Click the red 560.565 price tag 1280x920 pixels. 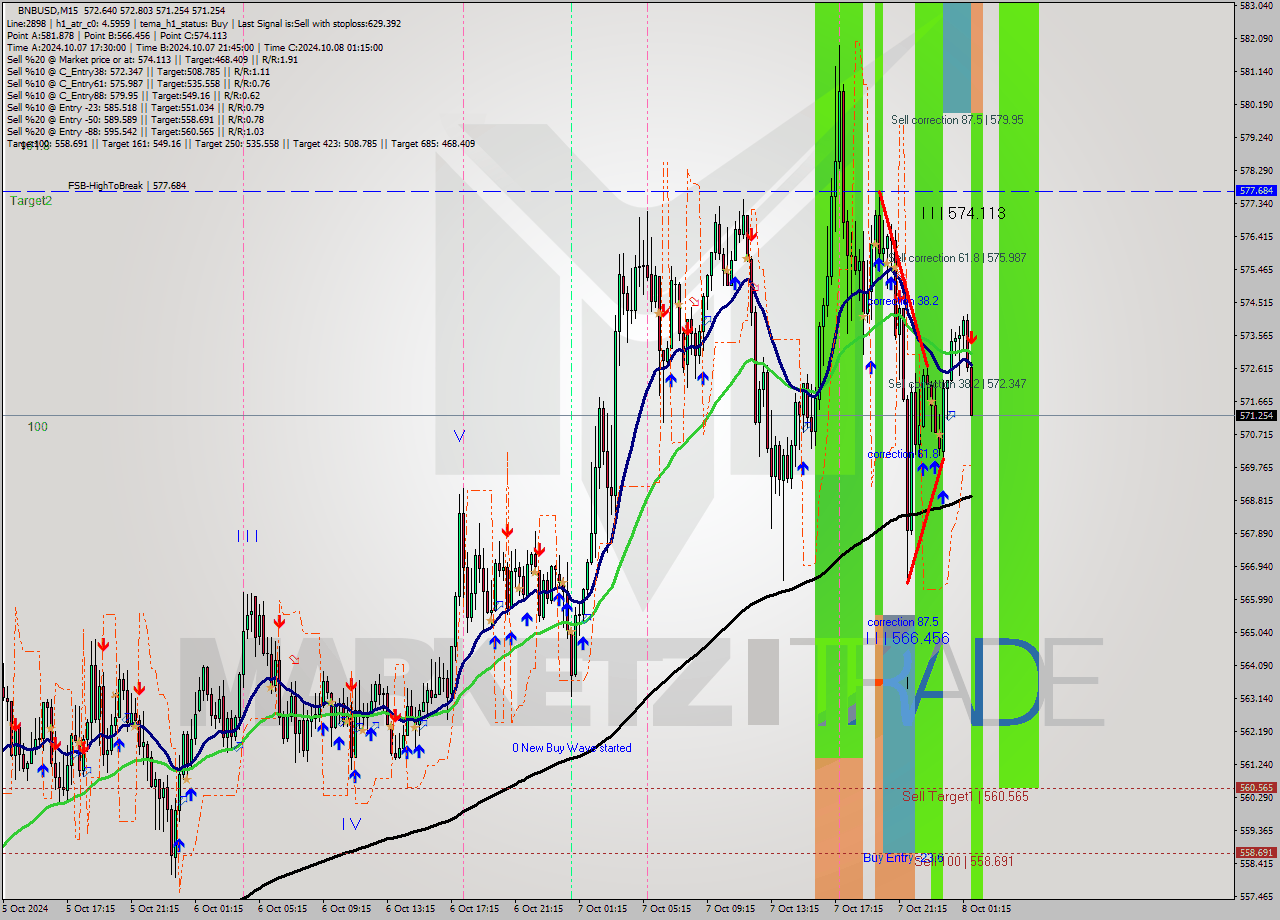[x=1256, y=788]
